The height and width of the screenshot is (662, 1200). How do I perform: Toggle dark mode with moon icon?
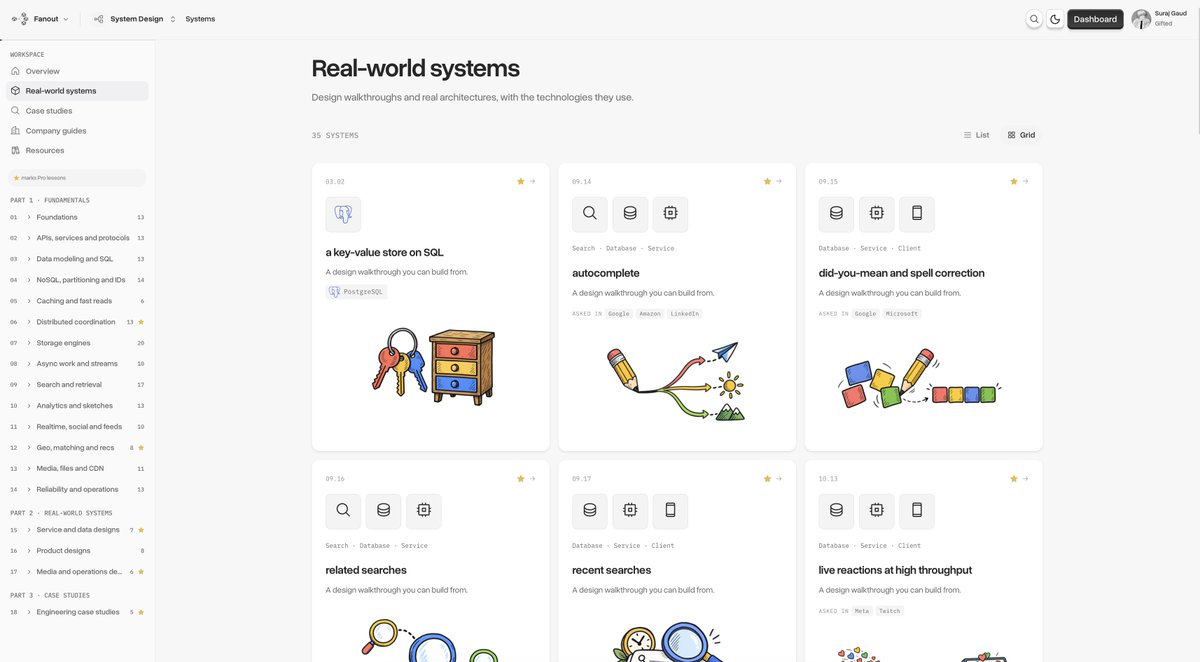click(x=1055, y=19)
